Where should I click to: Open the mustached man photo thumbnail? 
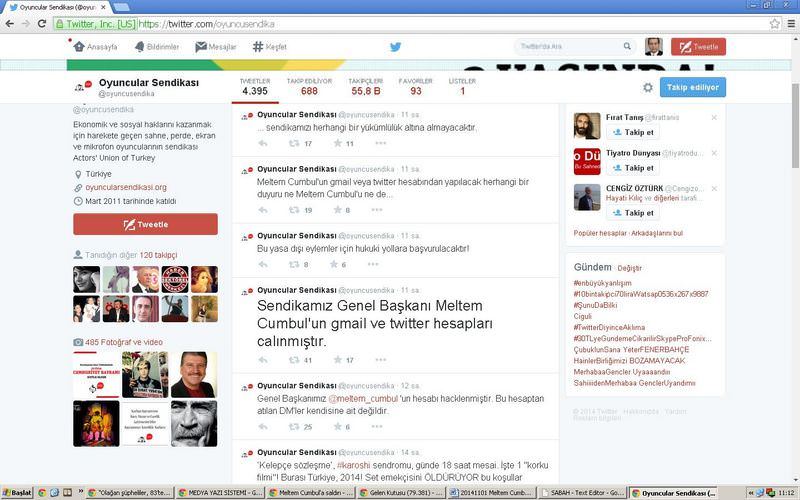point(193,374)
